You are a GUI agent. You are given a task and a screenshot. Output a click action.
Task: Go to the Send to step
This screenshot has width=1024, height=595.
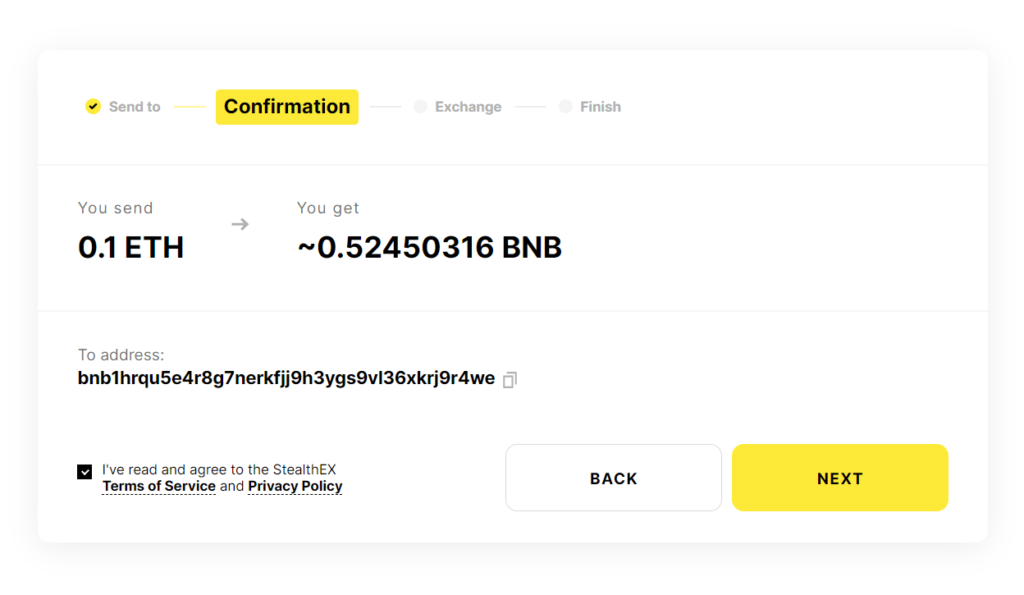[x=134, y=107]
